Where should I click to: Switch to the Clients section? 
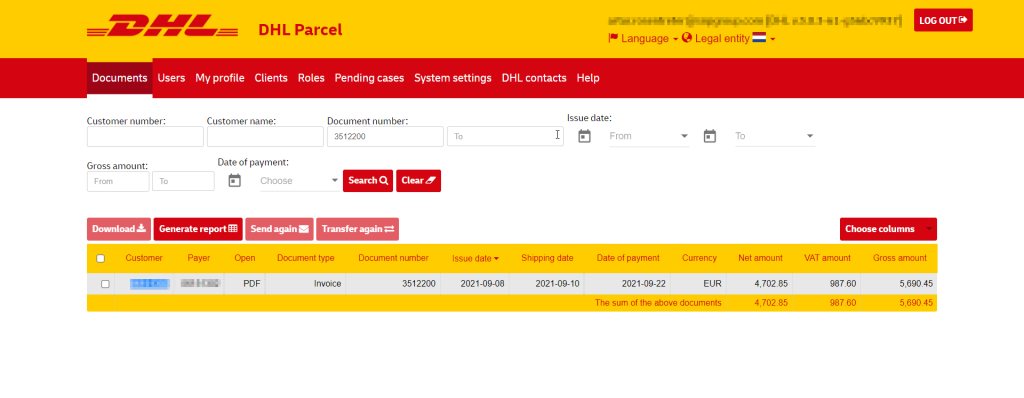271,78
